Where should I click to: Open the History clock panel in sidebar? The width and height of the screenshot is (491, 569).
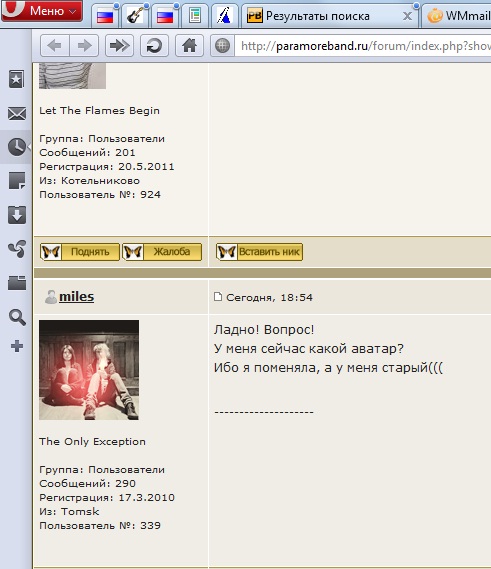(17, 147)
